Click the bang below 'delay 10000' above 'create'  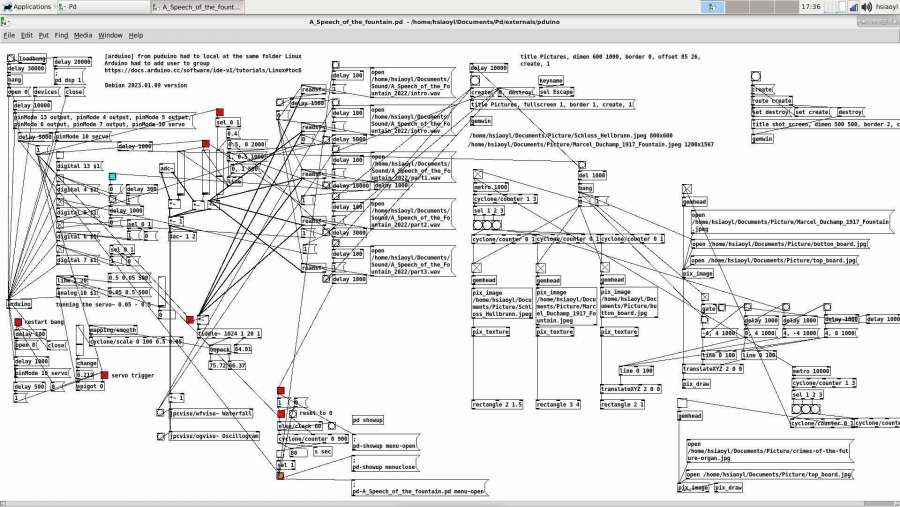(x=475, y=80)
